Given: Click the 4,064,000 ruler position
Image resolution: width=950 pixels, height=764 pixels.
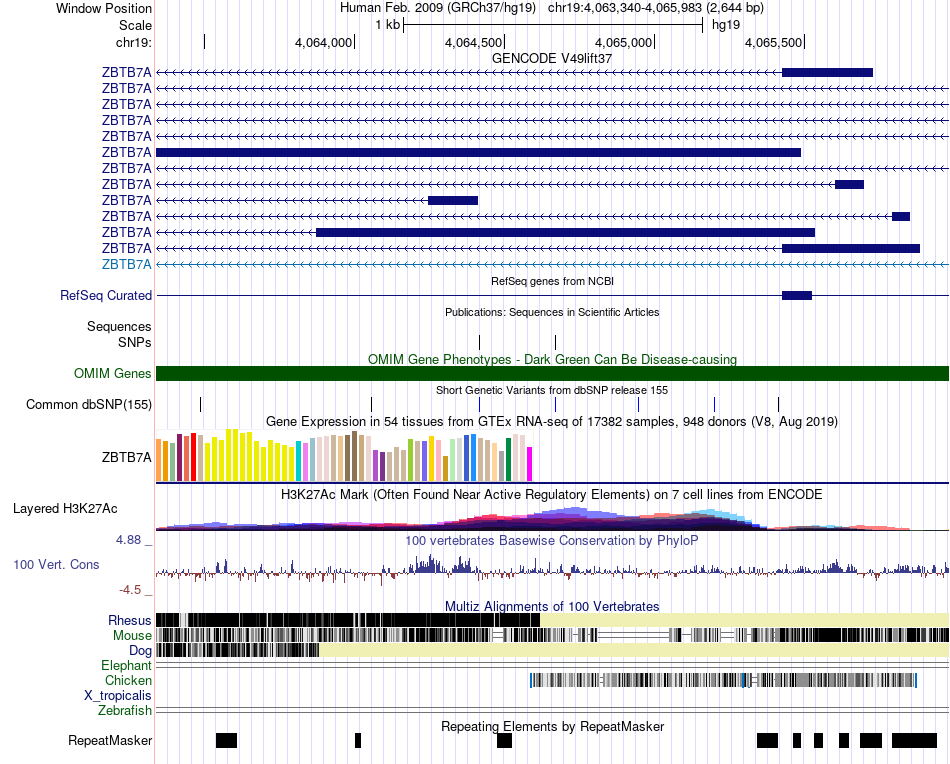Looking at the screenshot, I should [x=324, y=42].
